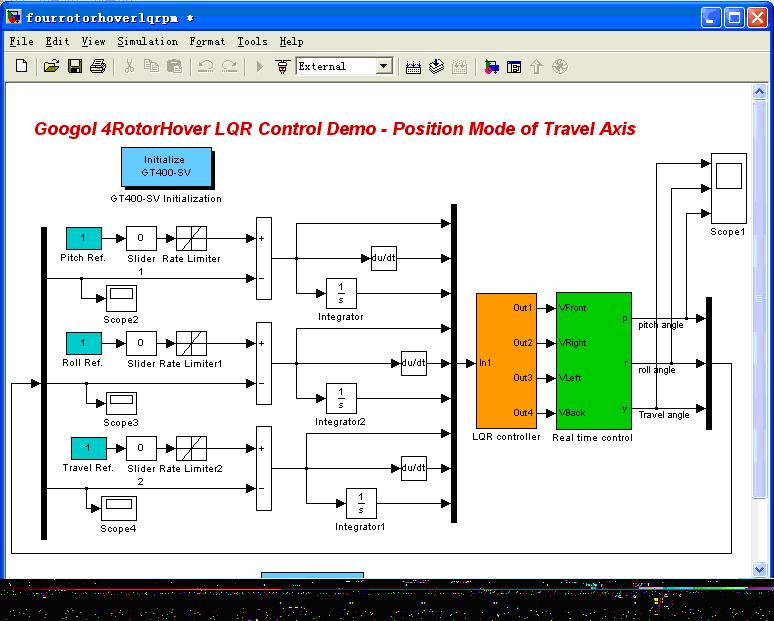Open the Model Explorer icon
The height and width of the screenshot is (621, 774).
514,67
